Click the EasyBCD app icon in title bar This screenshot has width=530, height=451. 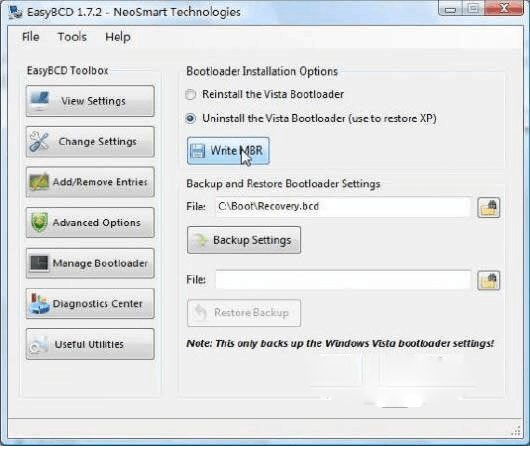point(15,12)
